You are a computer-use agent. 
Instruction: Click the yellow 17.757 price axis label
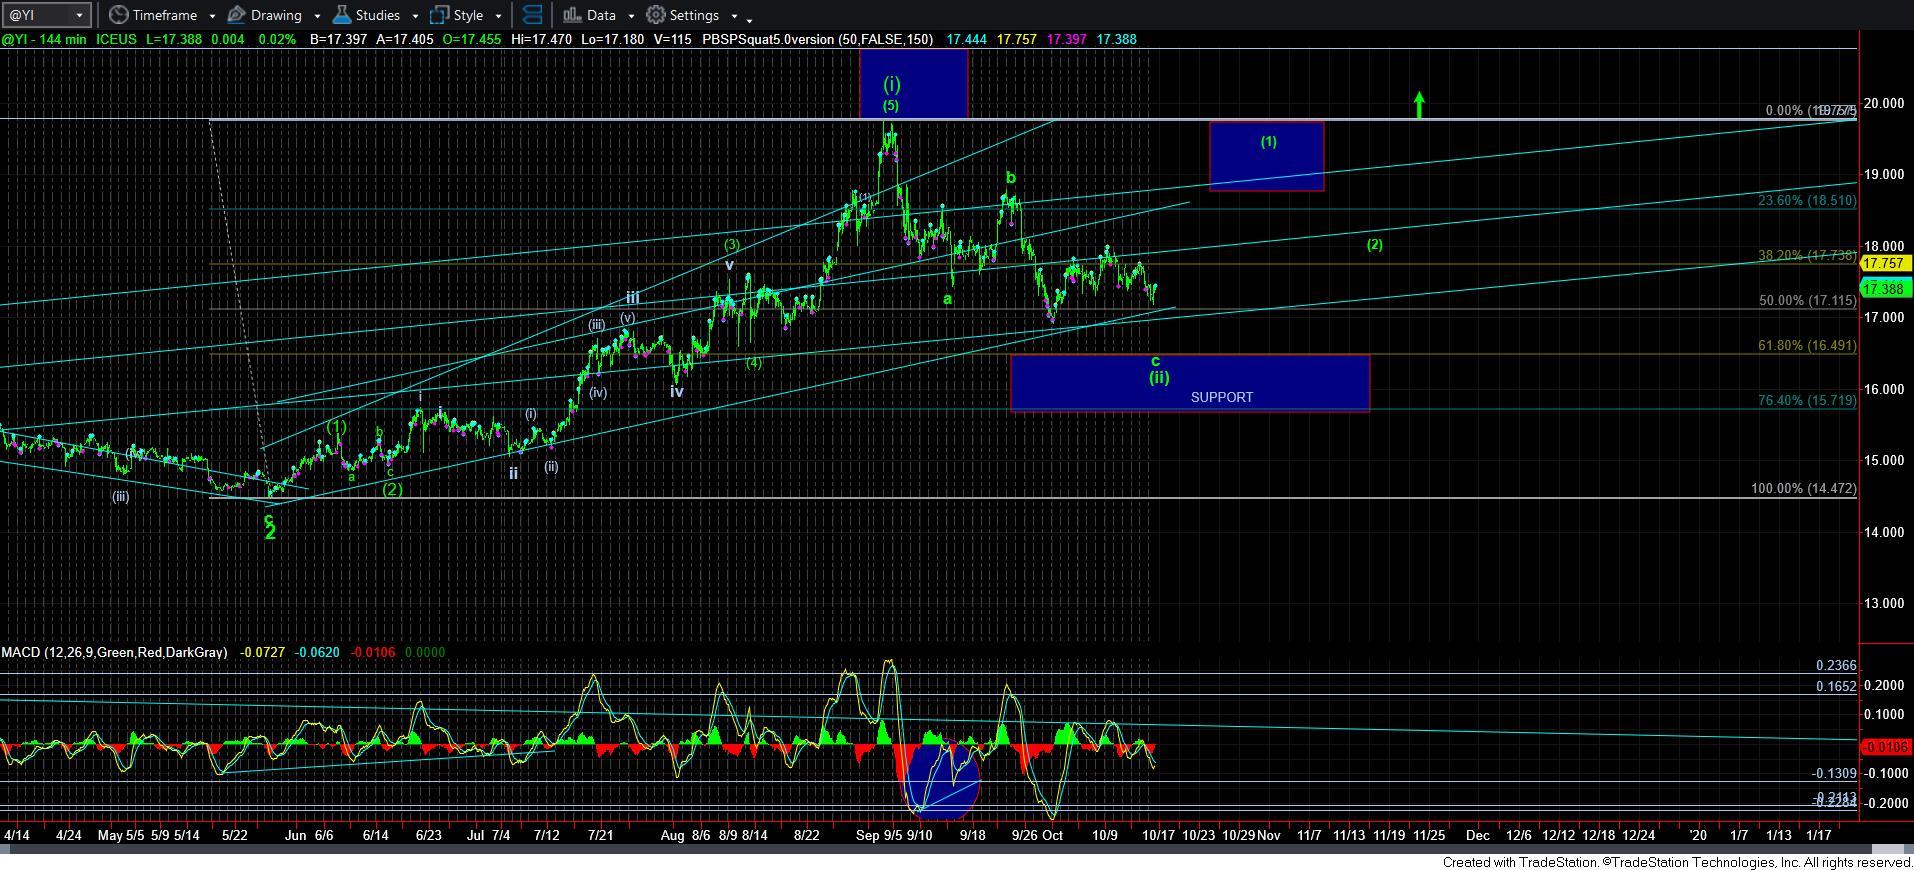(1884, 263)
